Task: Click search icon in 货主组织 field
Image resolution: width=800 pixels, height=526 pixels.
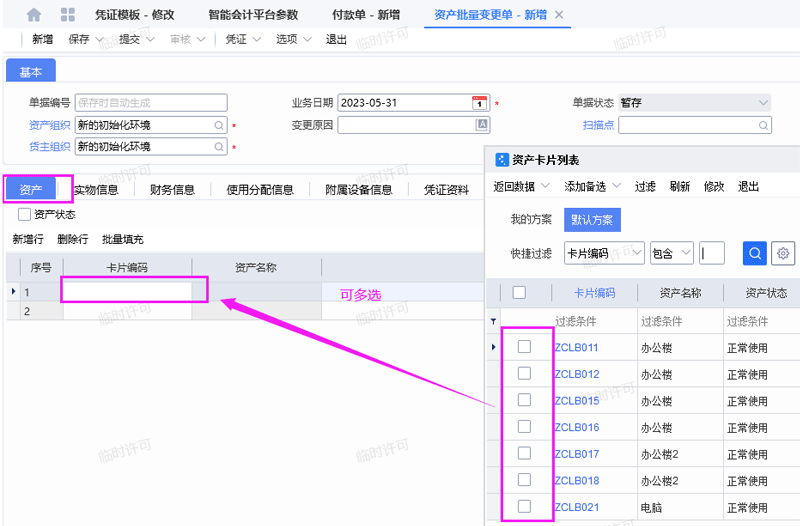Action: coord(219,147)
